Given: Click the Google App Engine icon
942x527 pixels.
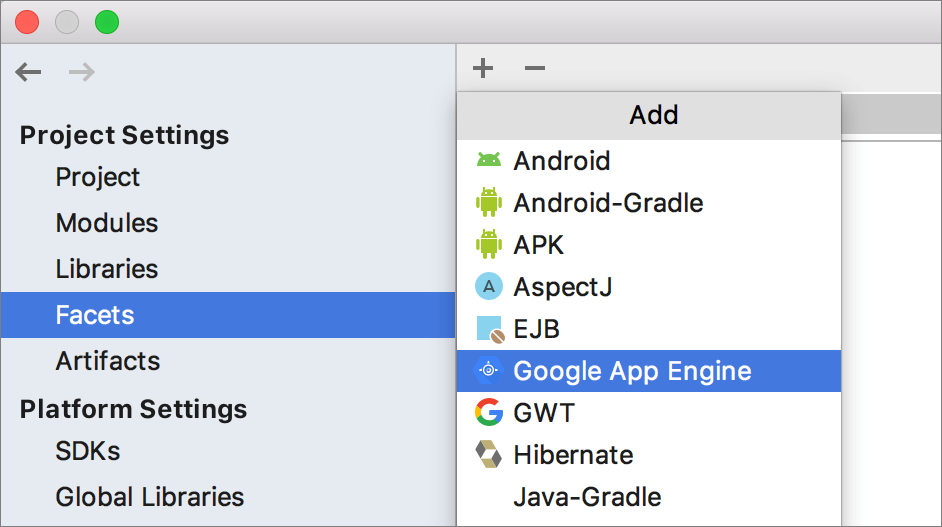Looking at the screenshot, I should [x=488, y=371].
